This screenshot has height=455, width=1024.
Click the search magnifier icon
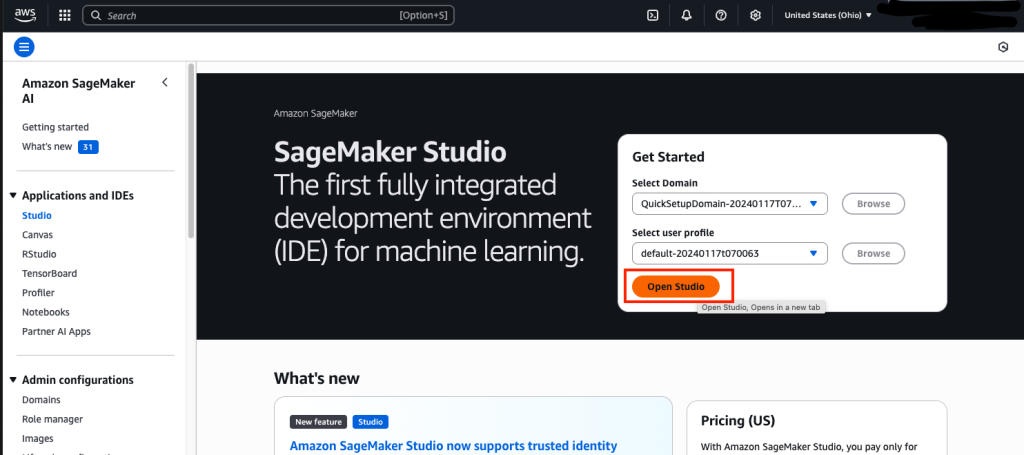95,16
